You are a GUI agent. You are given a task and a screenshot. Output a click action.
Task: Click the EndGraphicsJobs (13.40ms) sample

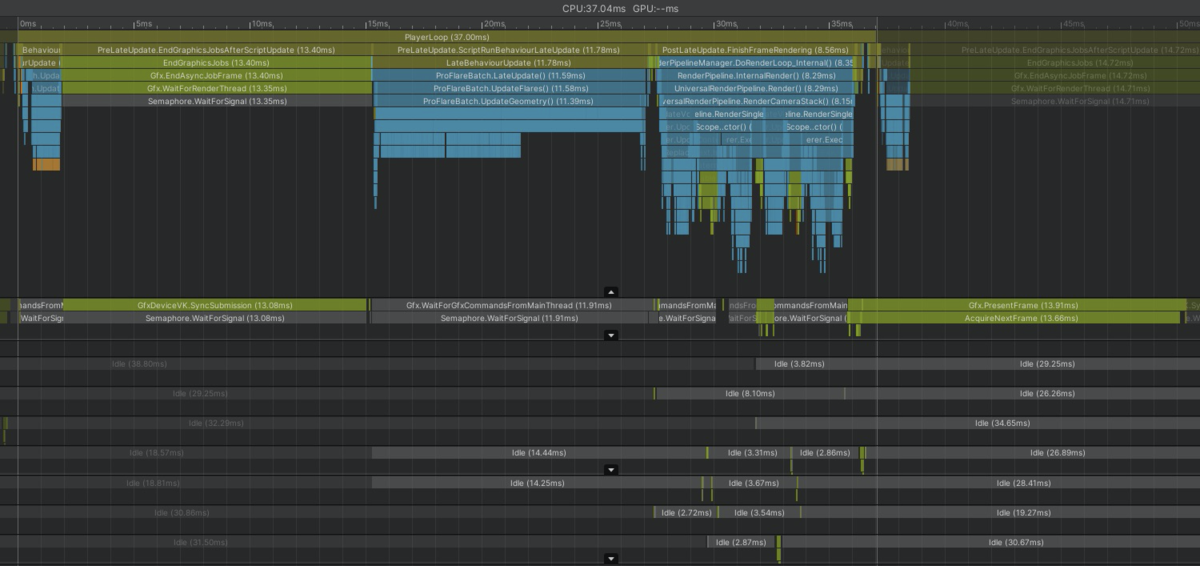[216, 63]
